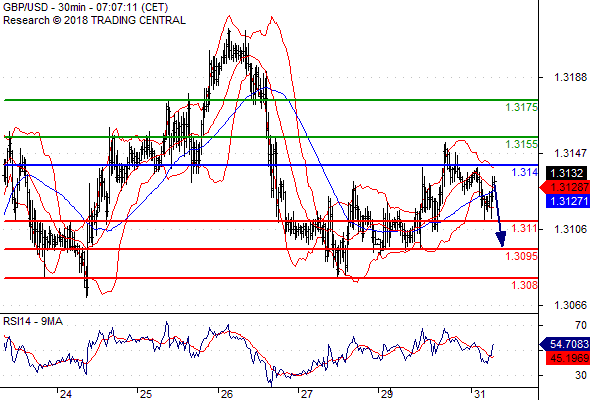Select the date 26 timeline marker

coord(227,394)
